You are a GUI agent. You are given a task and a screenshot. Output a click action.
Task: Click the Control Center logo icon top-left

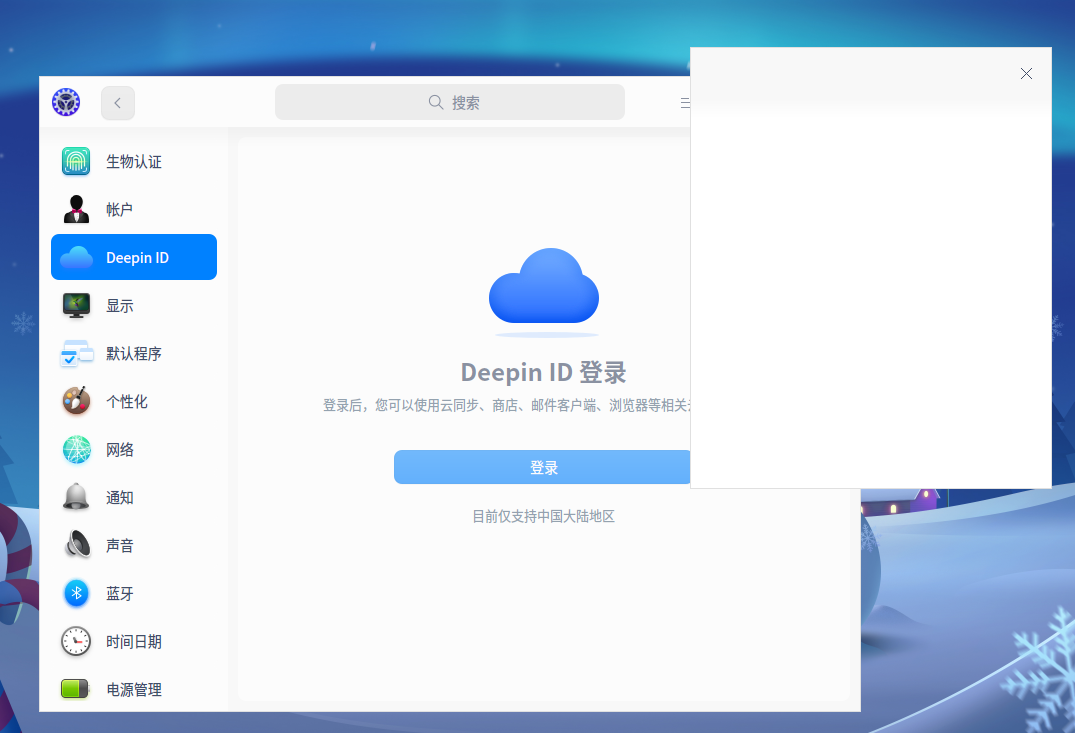66,102
